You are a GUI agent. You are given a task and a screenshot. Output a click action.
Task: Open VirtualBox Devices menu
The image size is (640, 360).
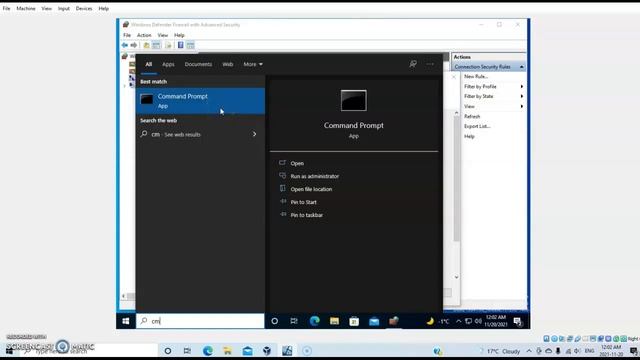[84, 8]
